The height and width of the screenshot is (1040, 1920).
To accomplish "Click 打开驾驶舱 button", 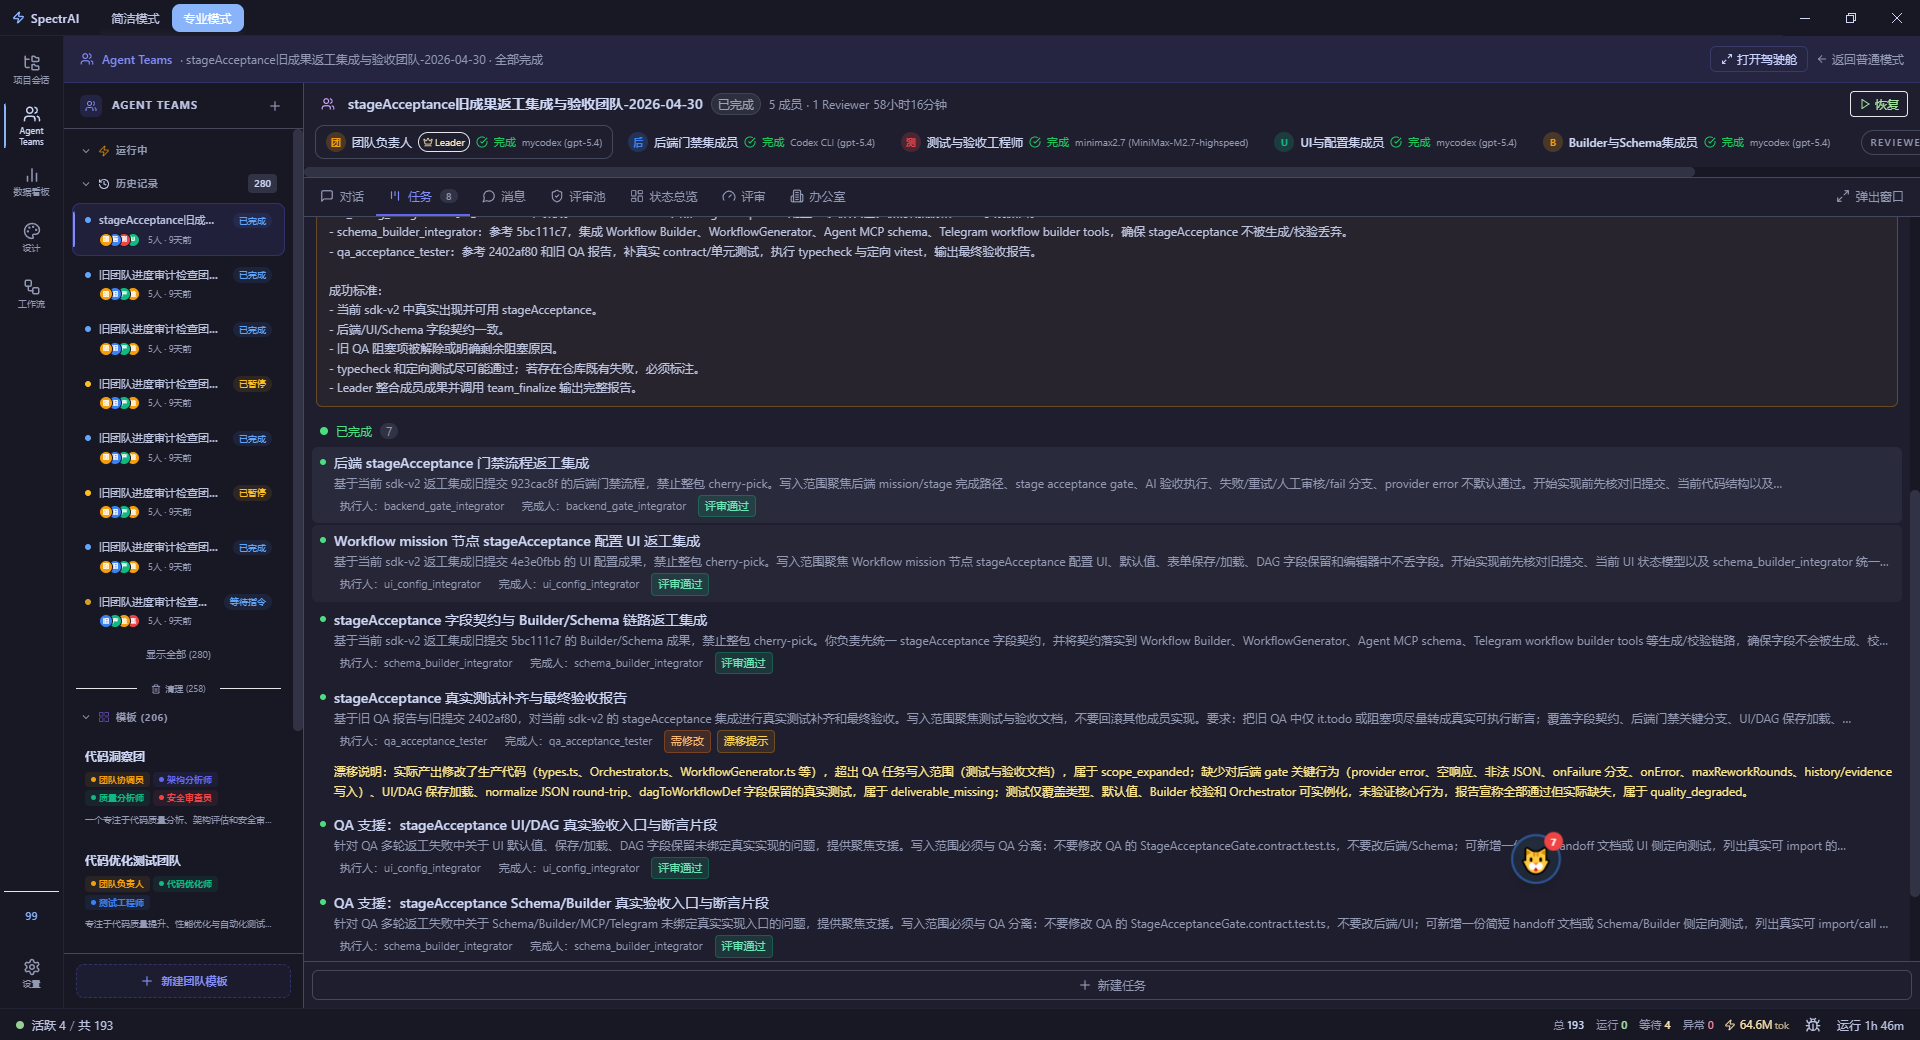I will point(1759,60).
